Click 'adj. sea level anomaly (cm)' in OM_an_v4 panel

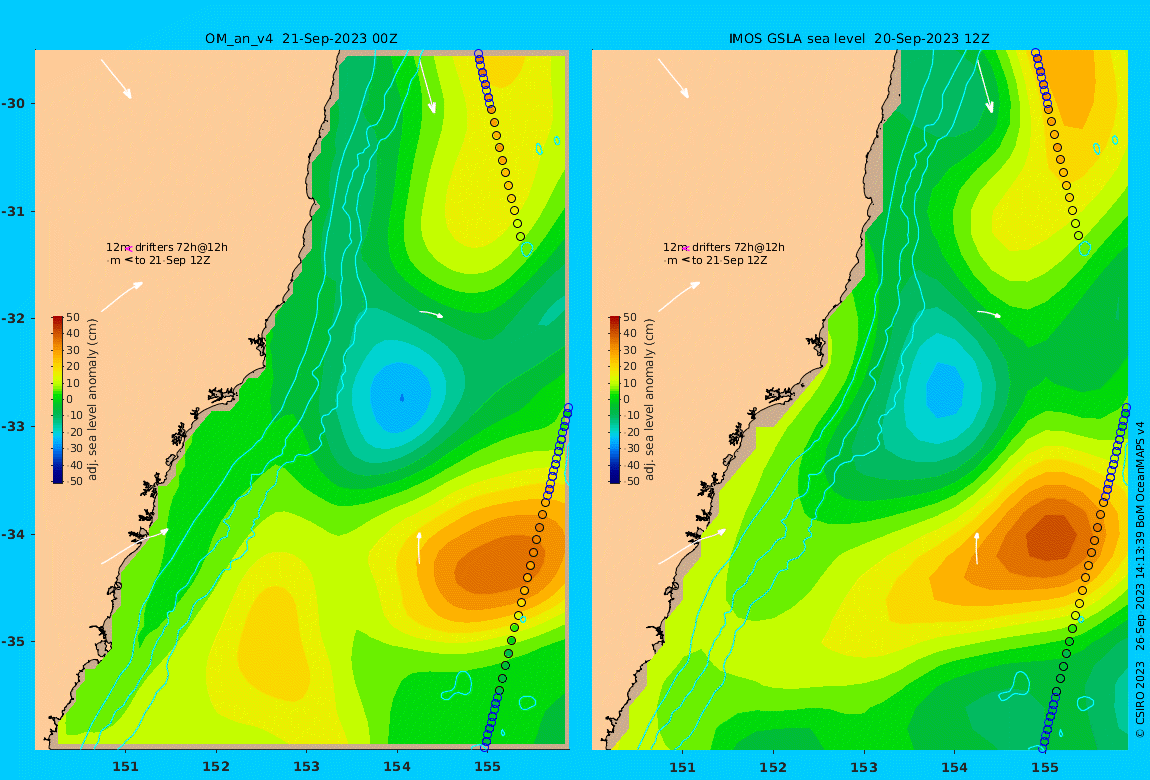click(92, 400)
